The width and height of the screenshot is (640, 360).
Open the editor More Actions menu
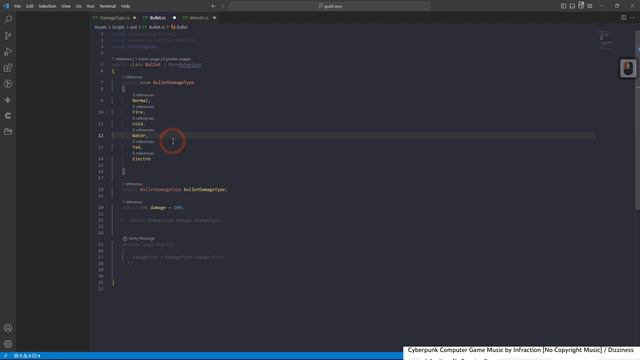click(x=632, y=18)
